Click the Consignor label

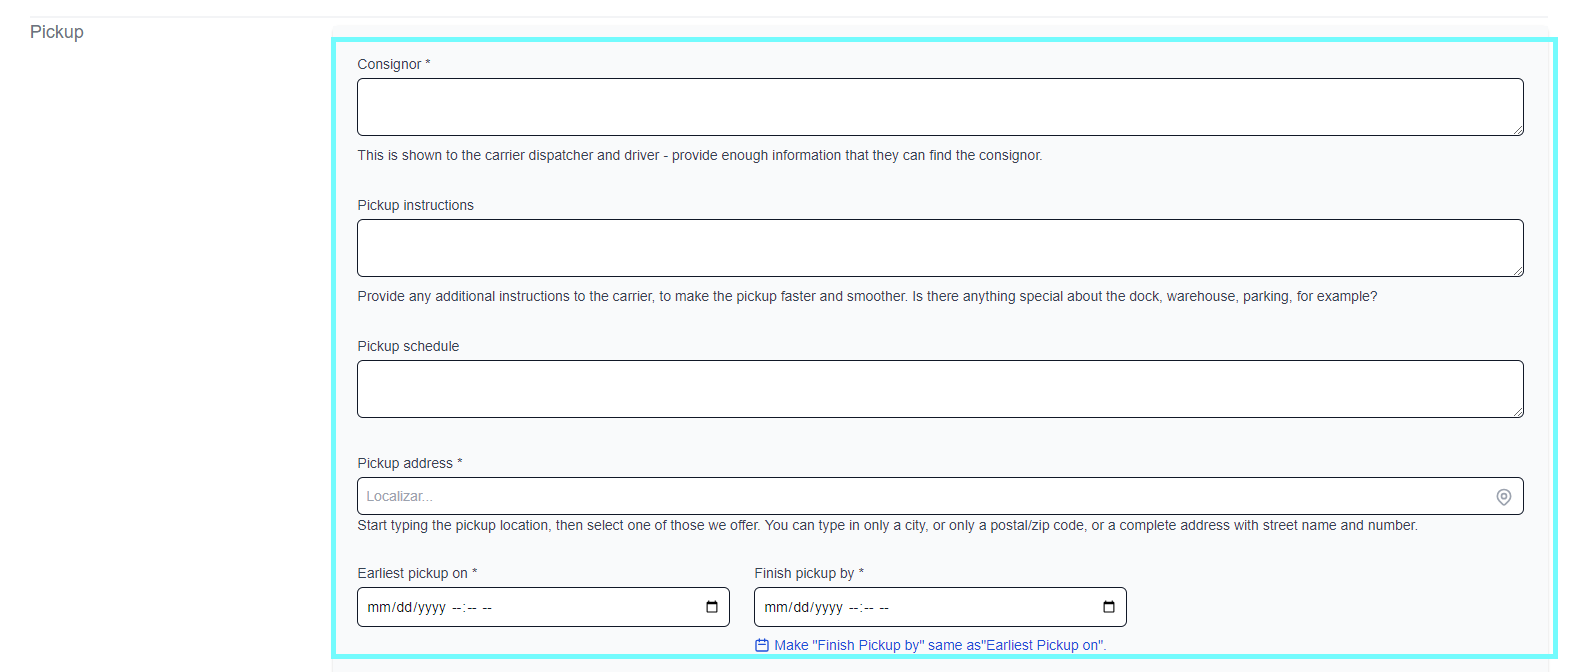394,64
